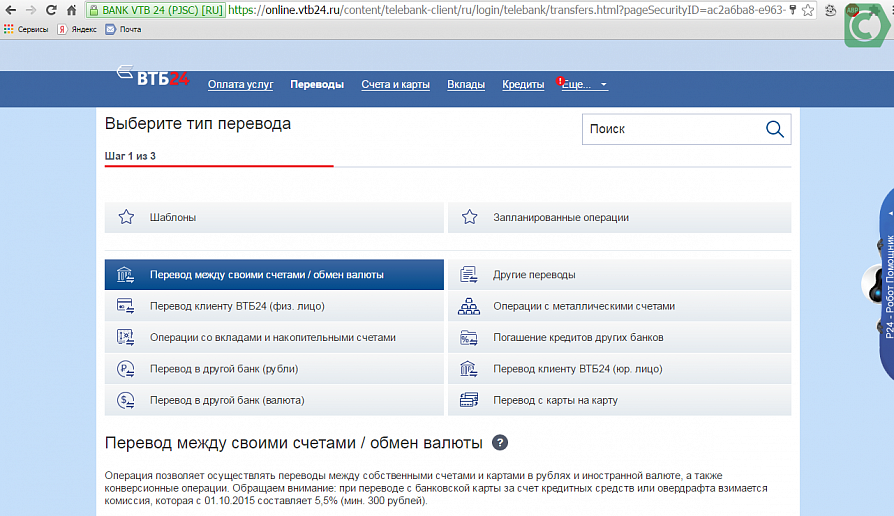
Task: Click into the Поиск search field
Action: tap(670, 129)
